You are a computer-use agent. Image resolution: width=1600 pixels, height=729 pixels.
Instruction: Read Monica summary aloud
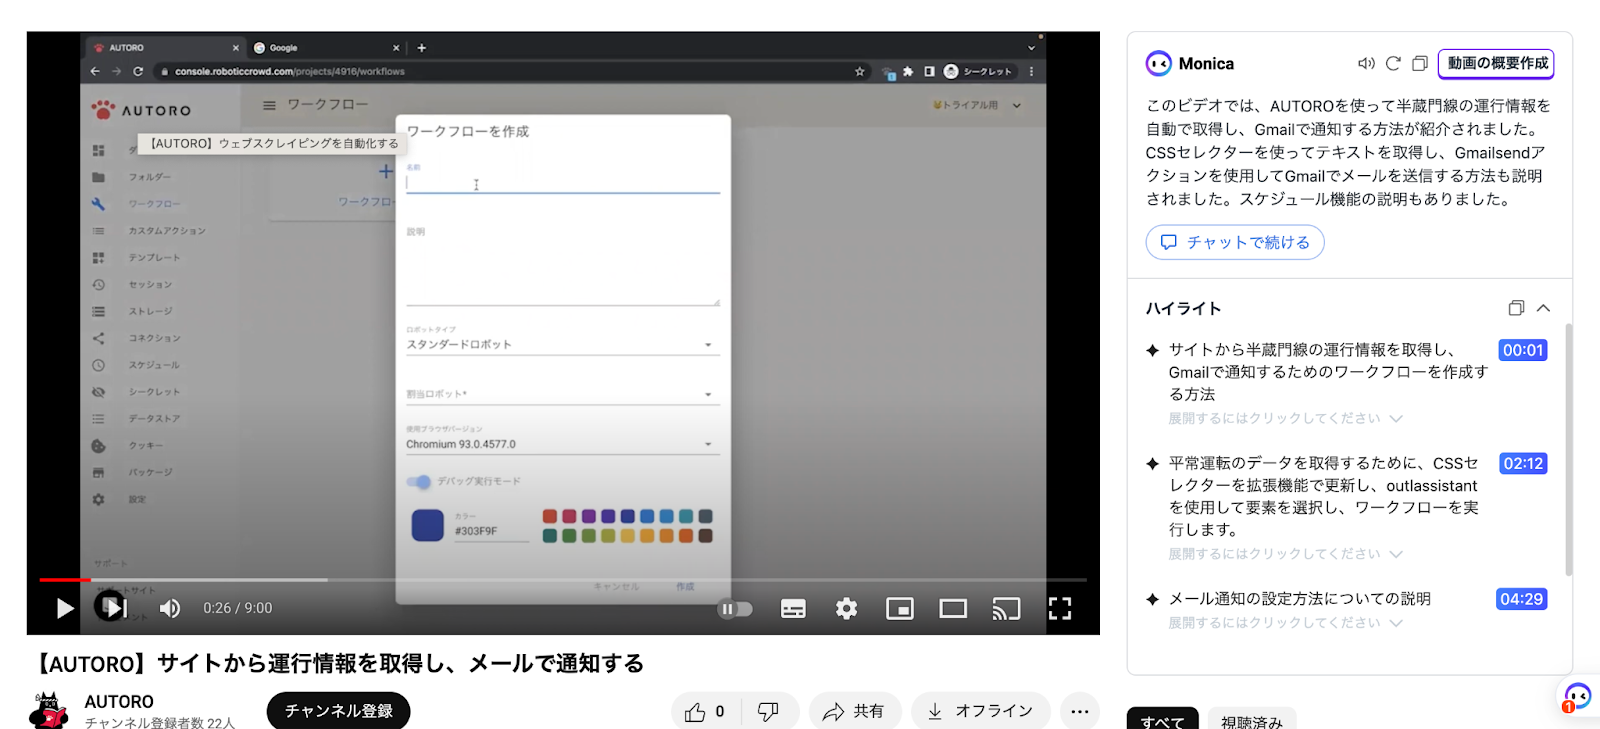[x=1366, y=63]
